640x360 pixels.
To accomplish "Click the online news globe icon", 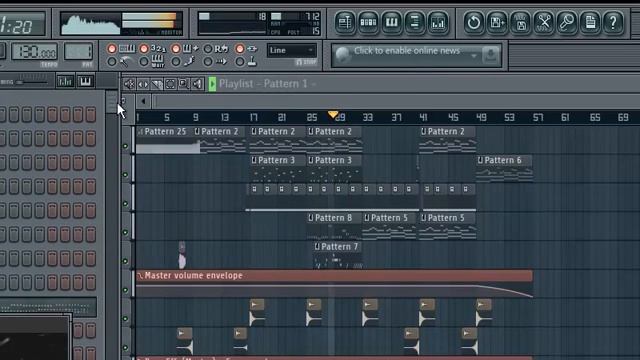I will coord(342,55).
